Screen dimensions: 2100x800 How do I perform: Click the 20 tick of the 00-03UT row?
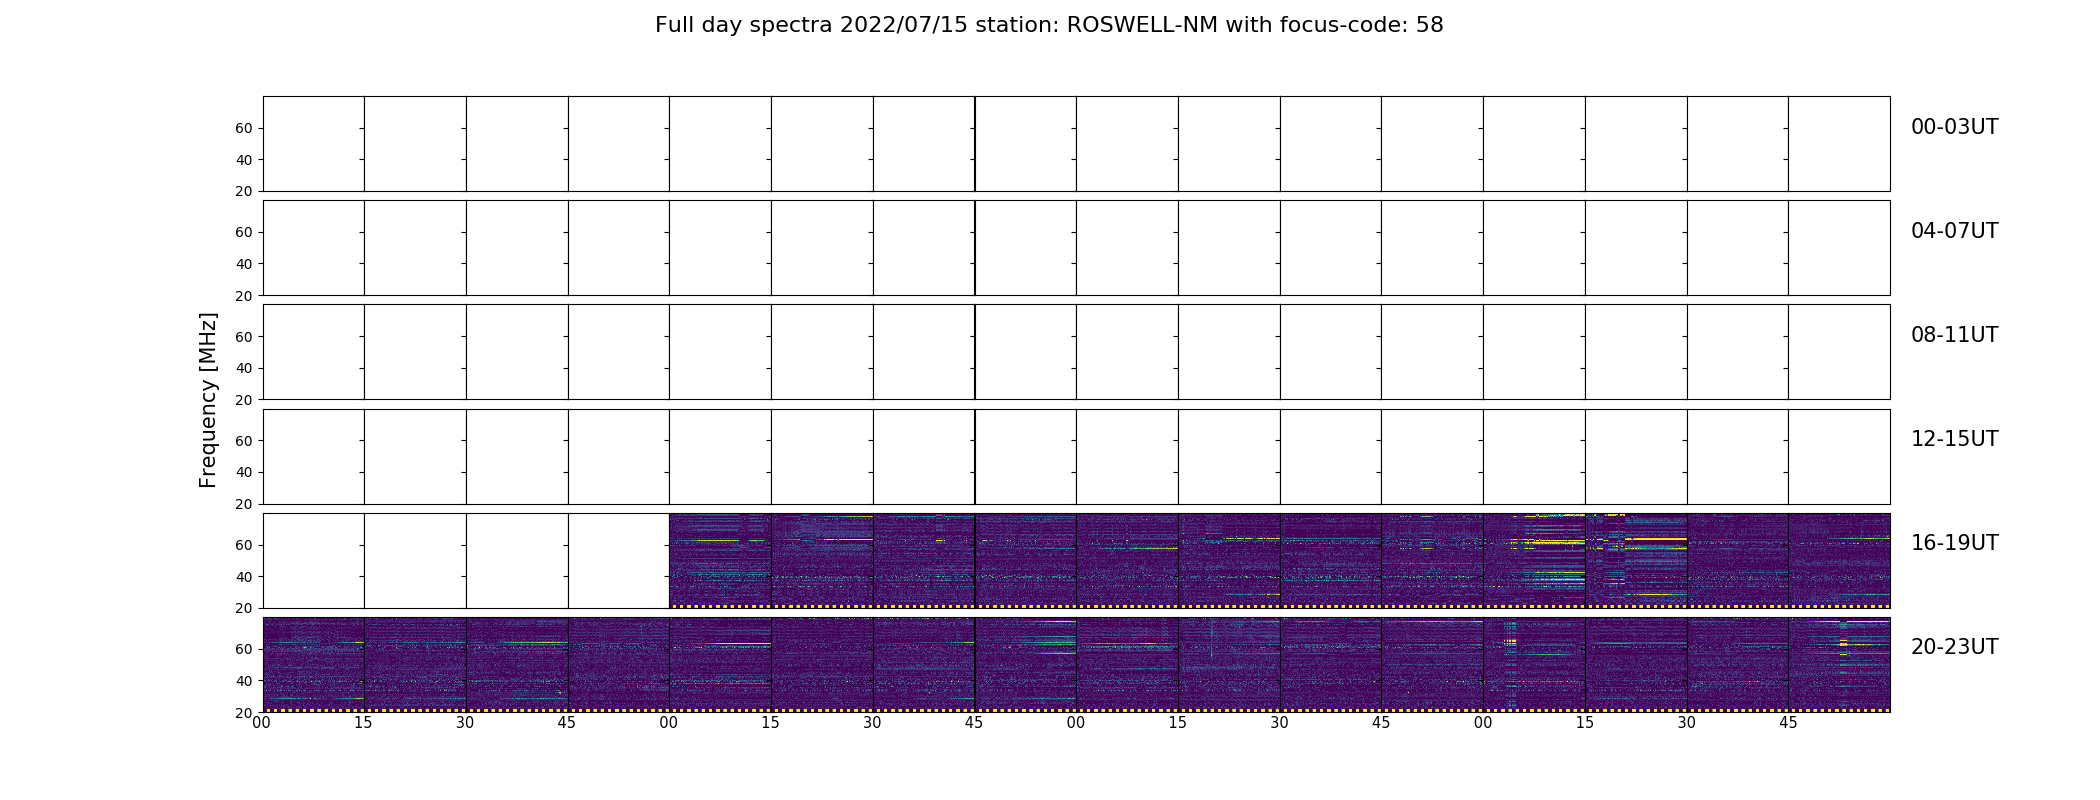point(244,192)
